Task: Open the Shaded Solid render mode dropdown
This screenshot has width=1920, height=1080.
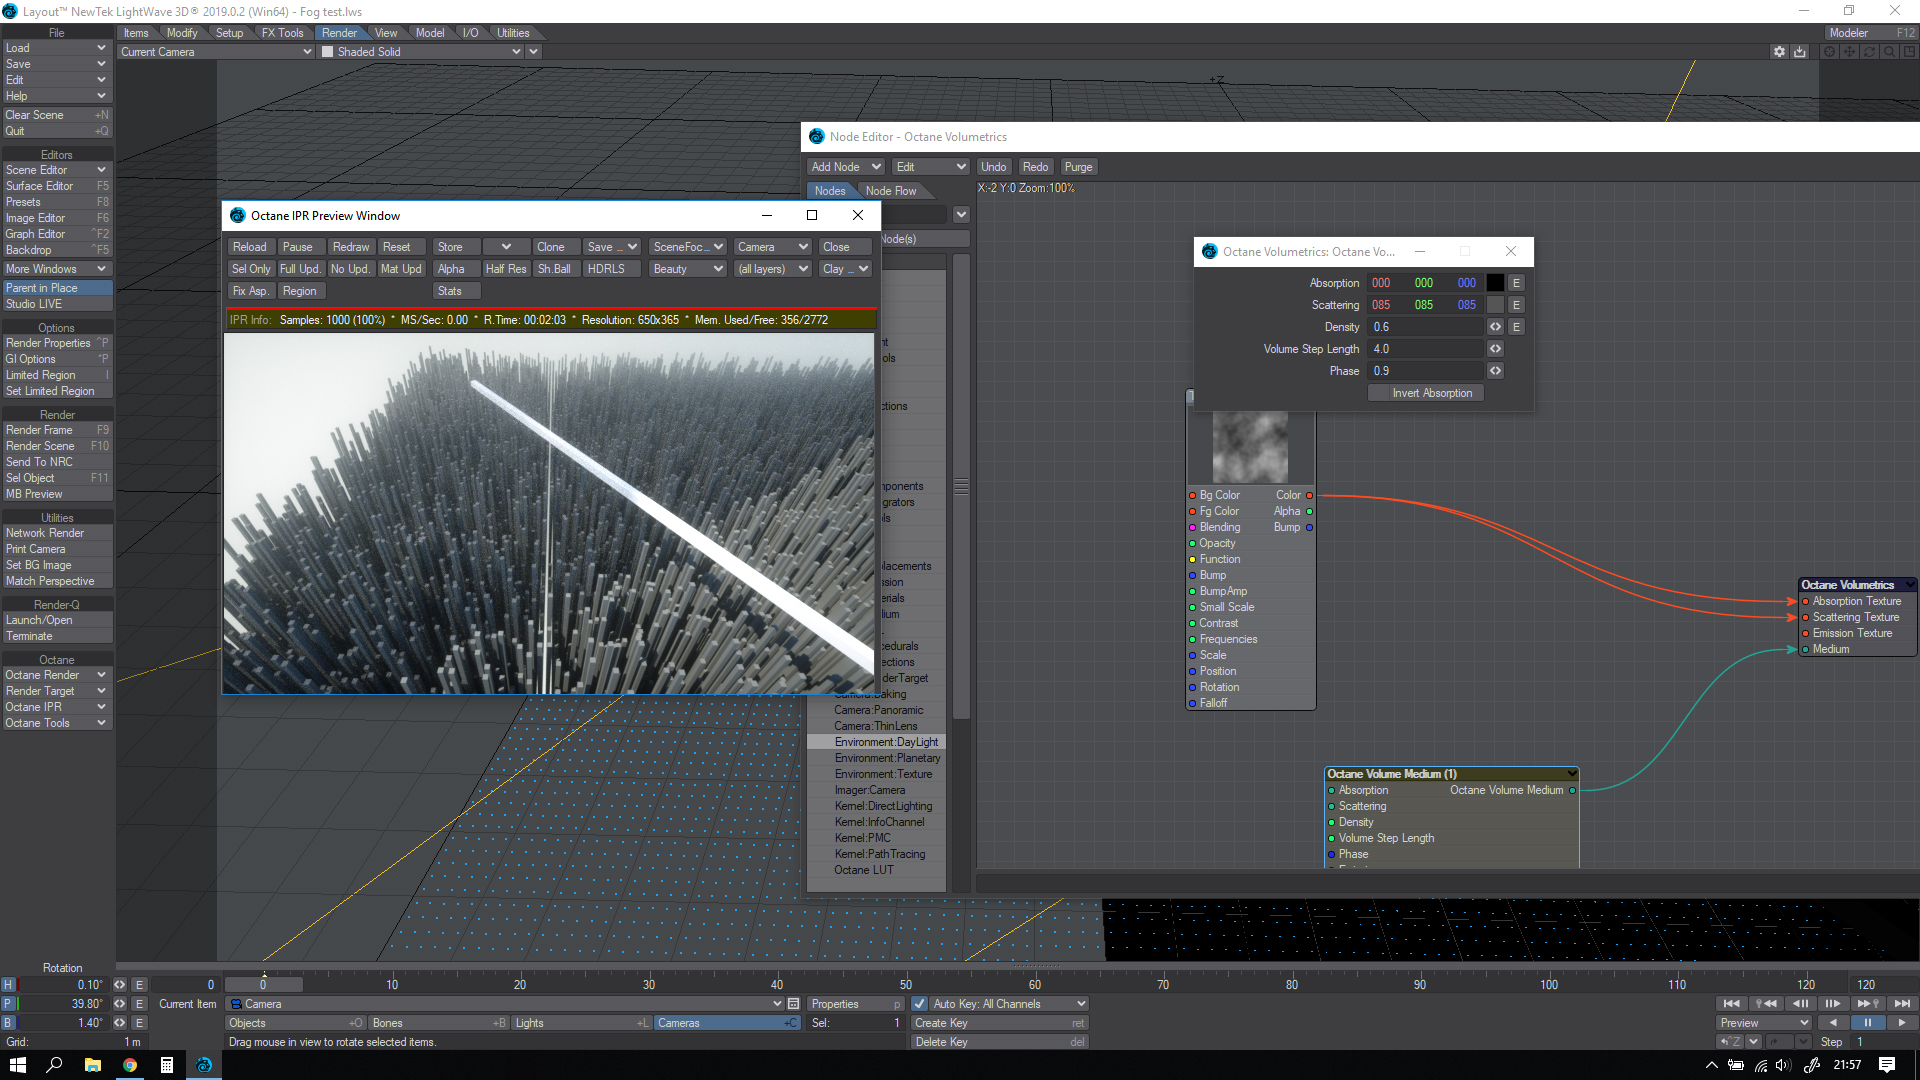Action: (x=430, y=52)
